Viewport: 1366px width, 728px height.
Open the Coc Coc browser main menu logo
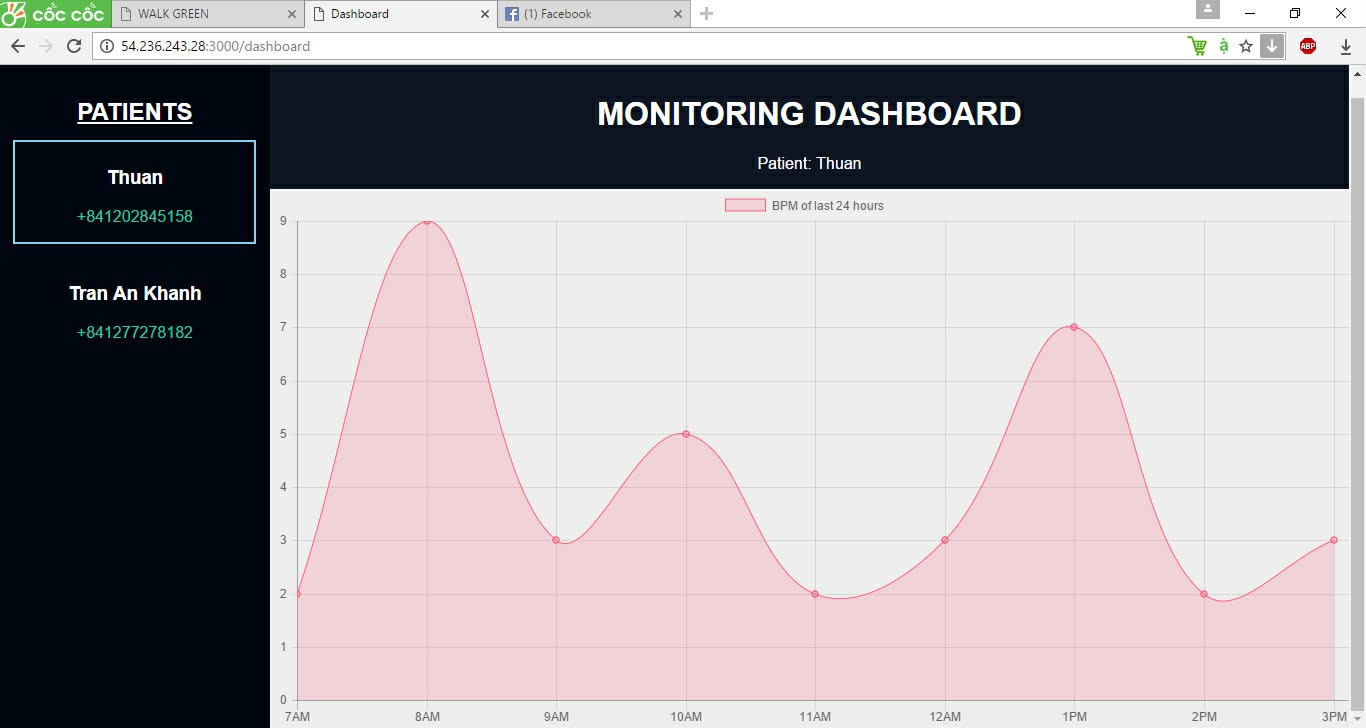55,14
